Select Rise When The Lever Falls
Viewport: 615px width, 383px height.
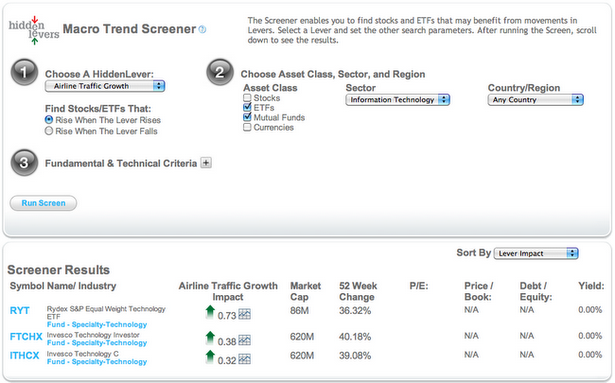[49, 131]
